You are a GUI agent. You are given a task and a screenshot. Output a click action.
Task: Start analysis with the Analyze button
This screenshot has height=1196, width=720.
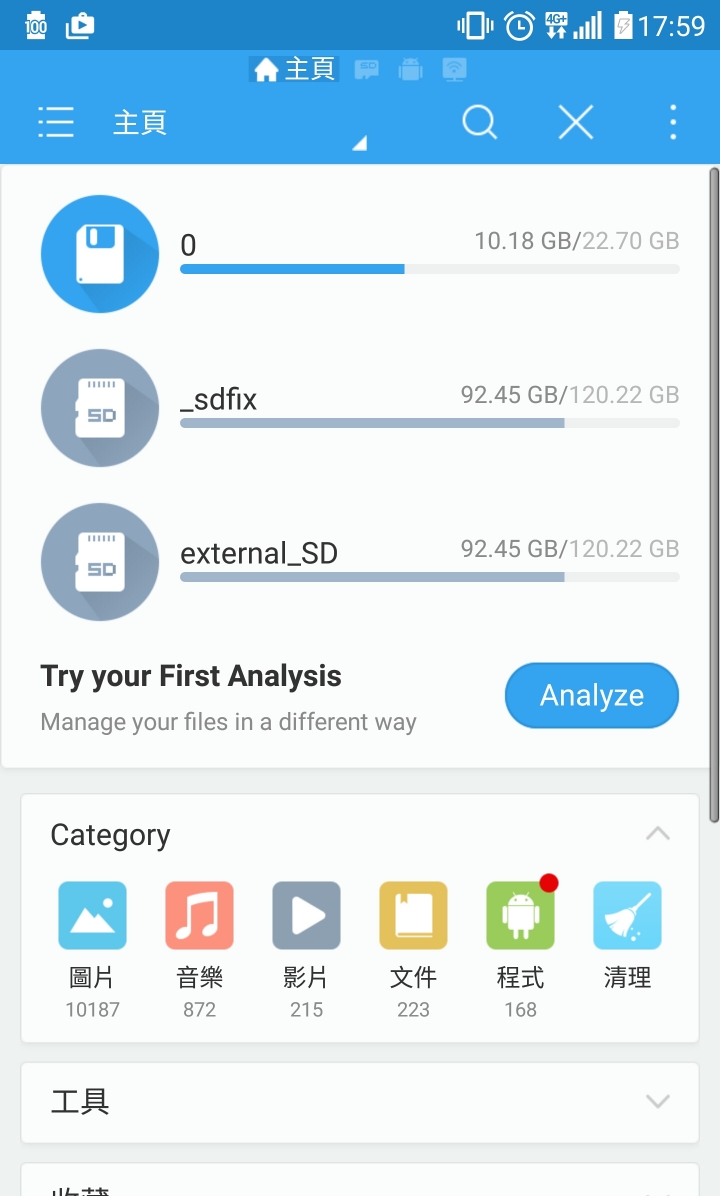[x=592, y=695]
